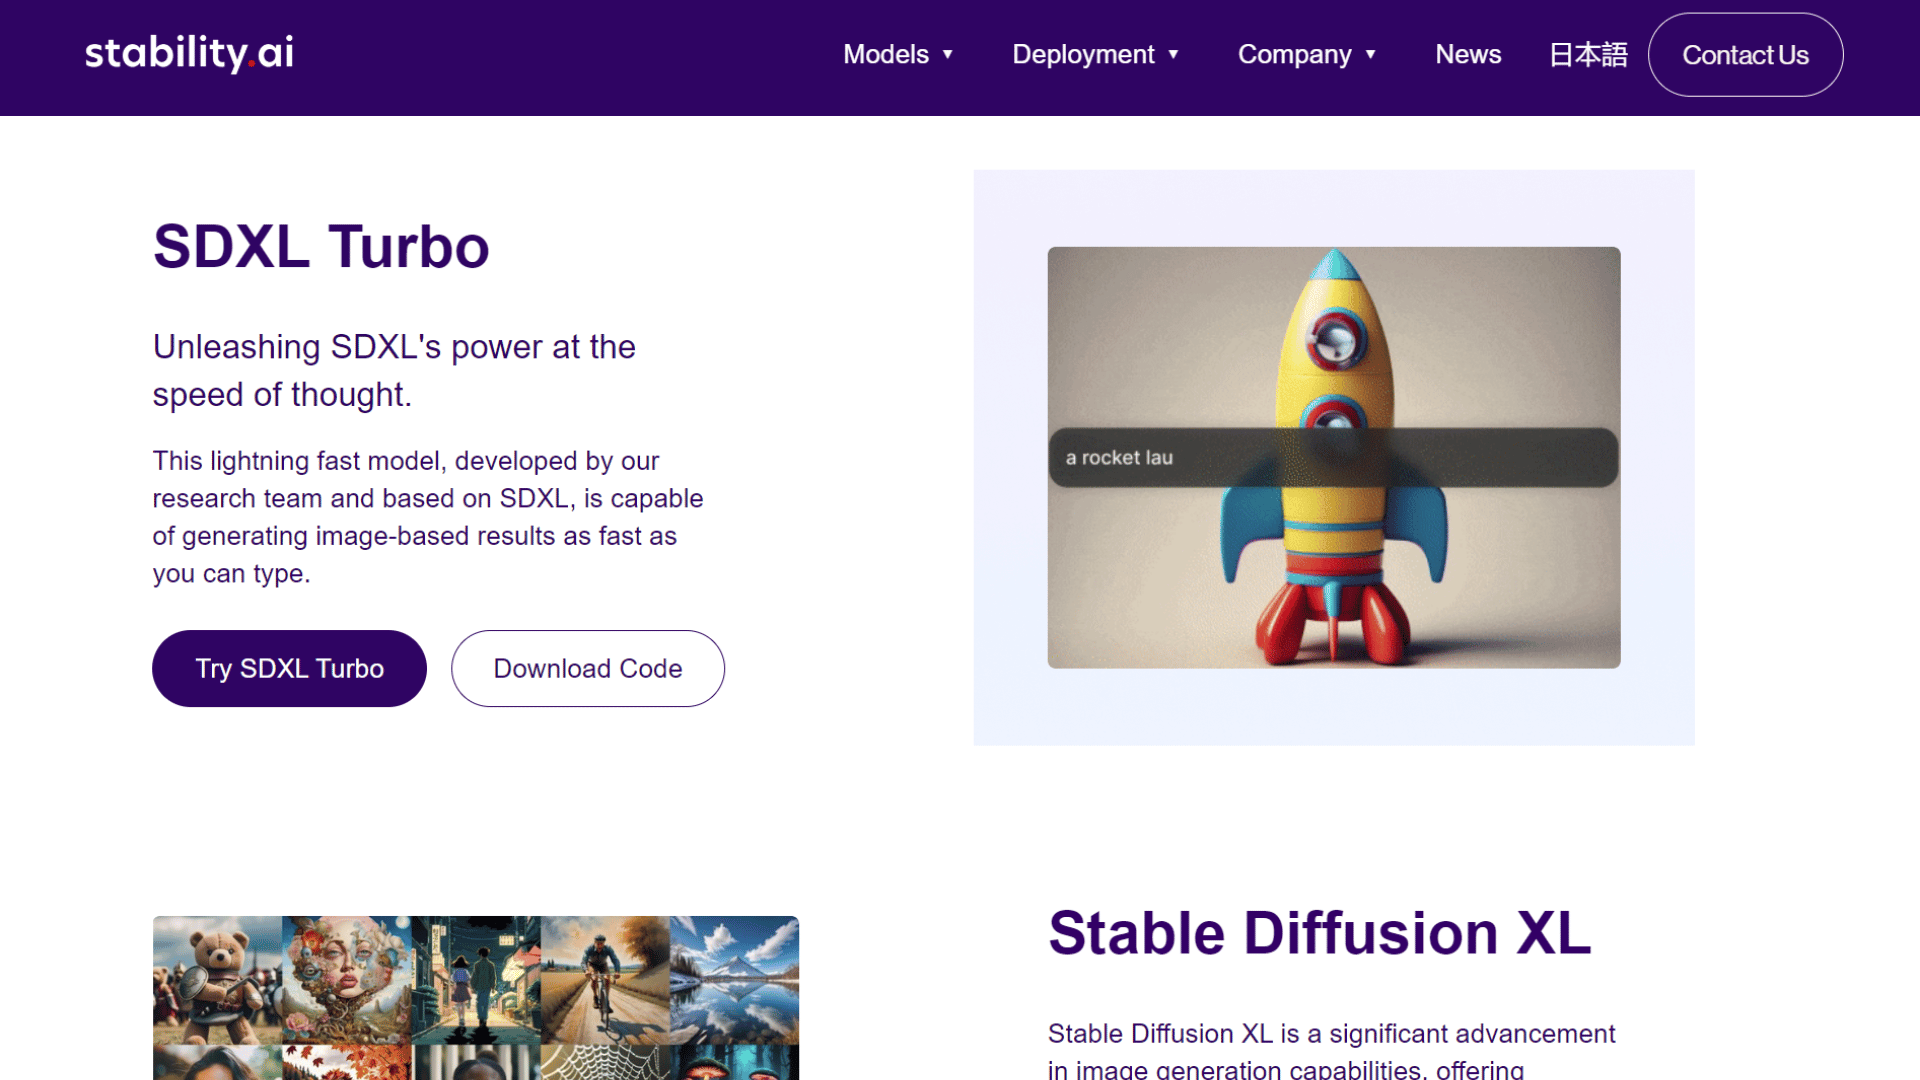Image resolution: width=1920 pixels, height=1080 pixels.
Task: Expand the Models dropdown arrow
Action: click(x=948, y=55)
